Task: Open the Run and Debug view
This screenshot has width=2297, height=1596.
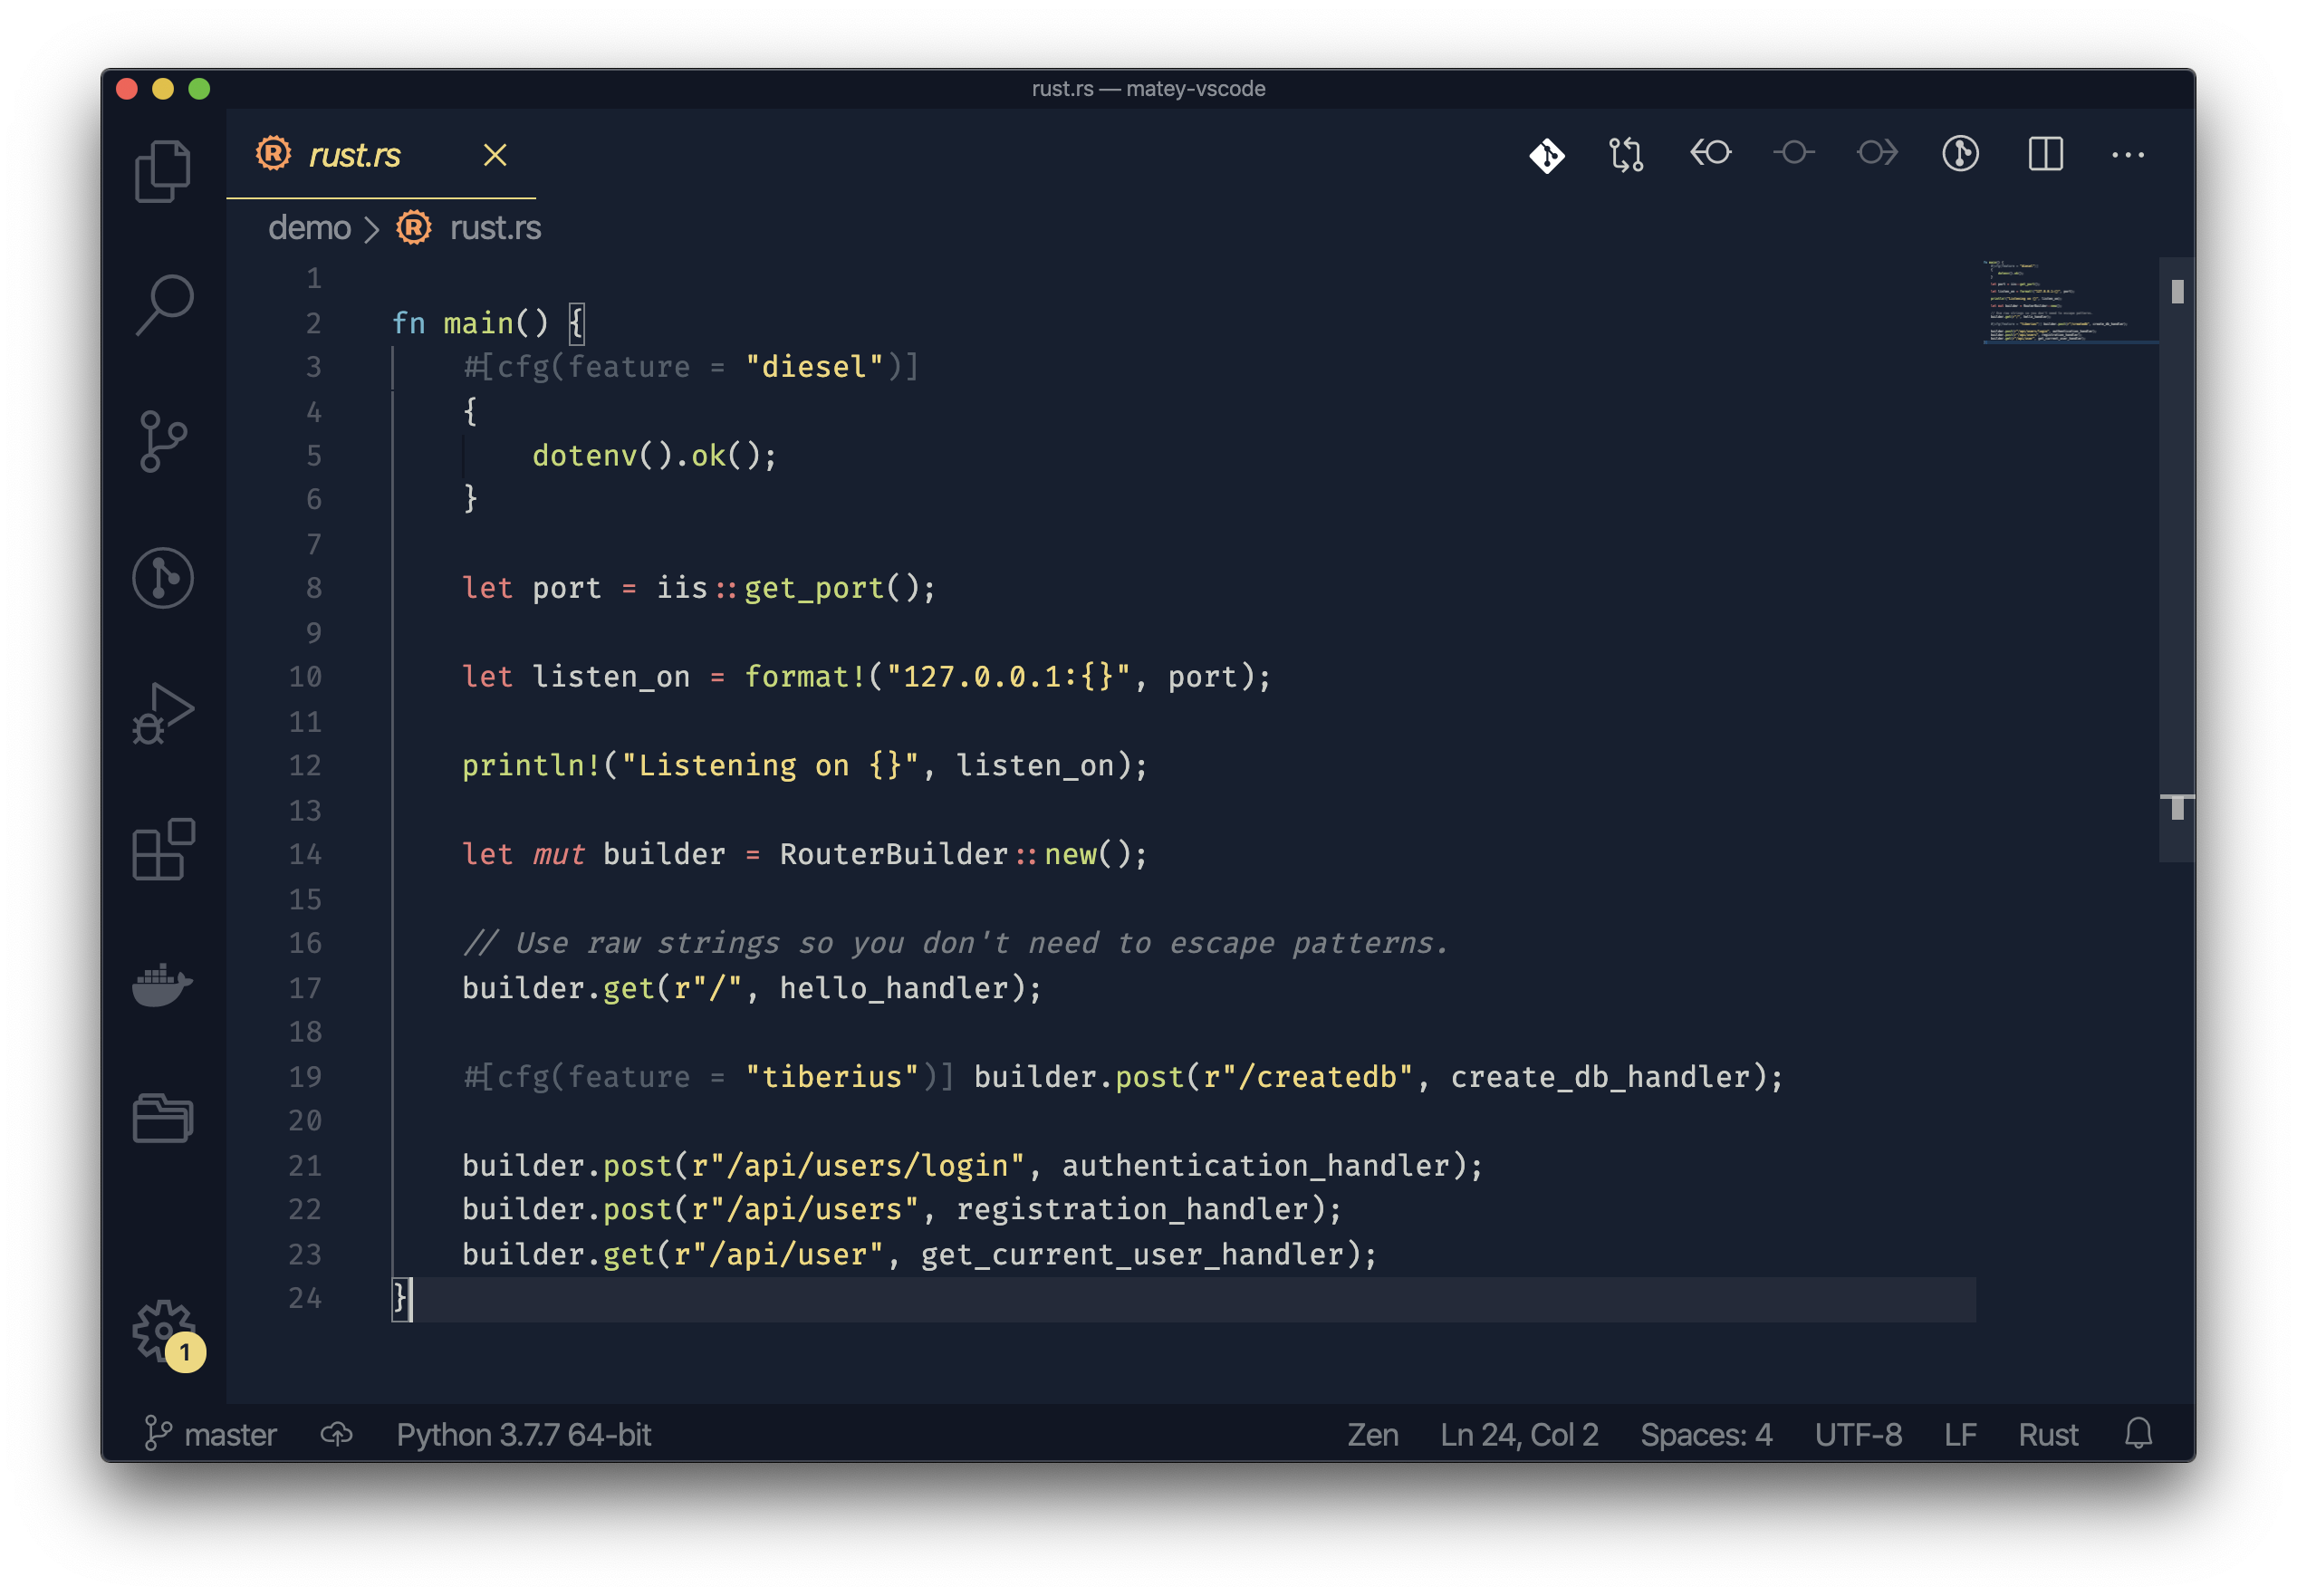Action: click(163, 714)
